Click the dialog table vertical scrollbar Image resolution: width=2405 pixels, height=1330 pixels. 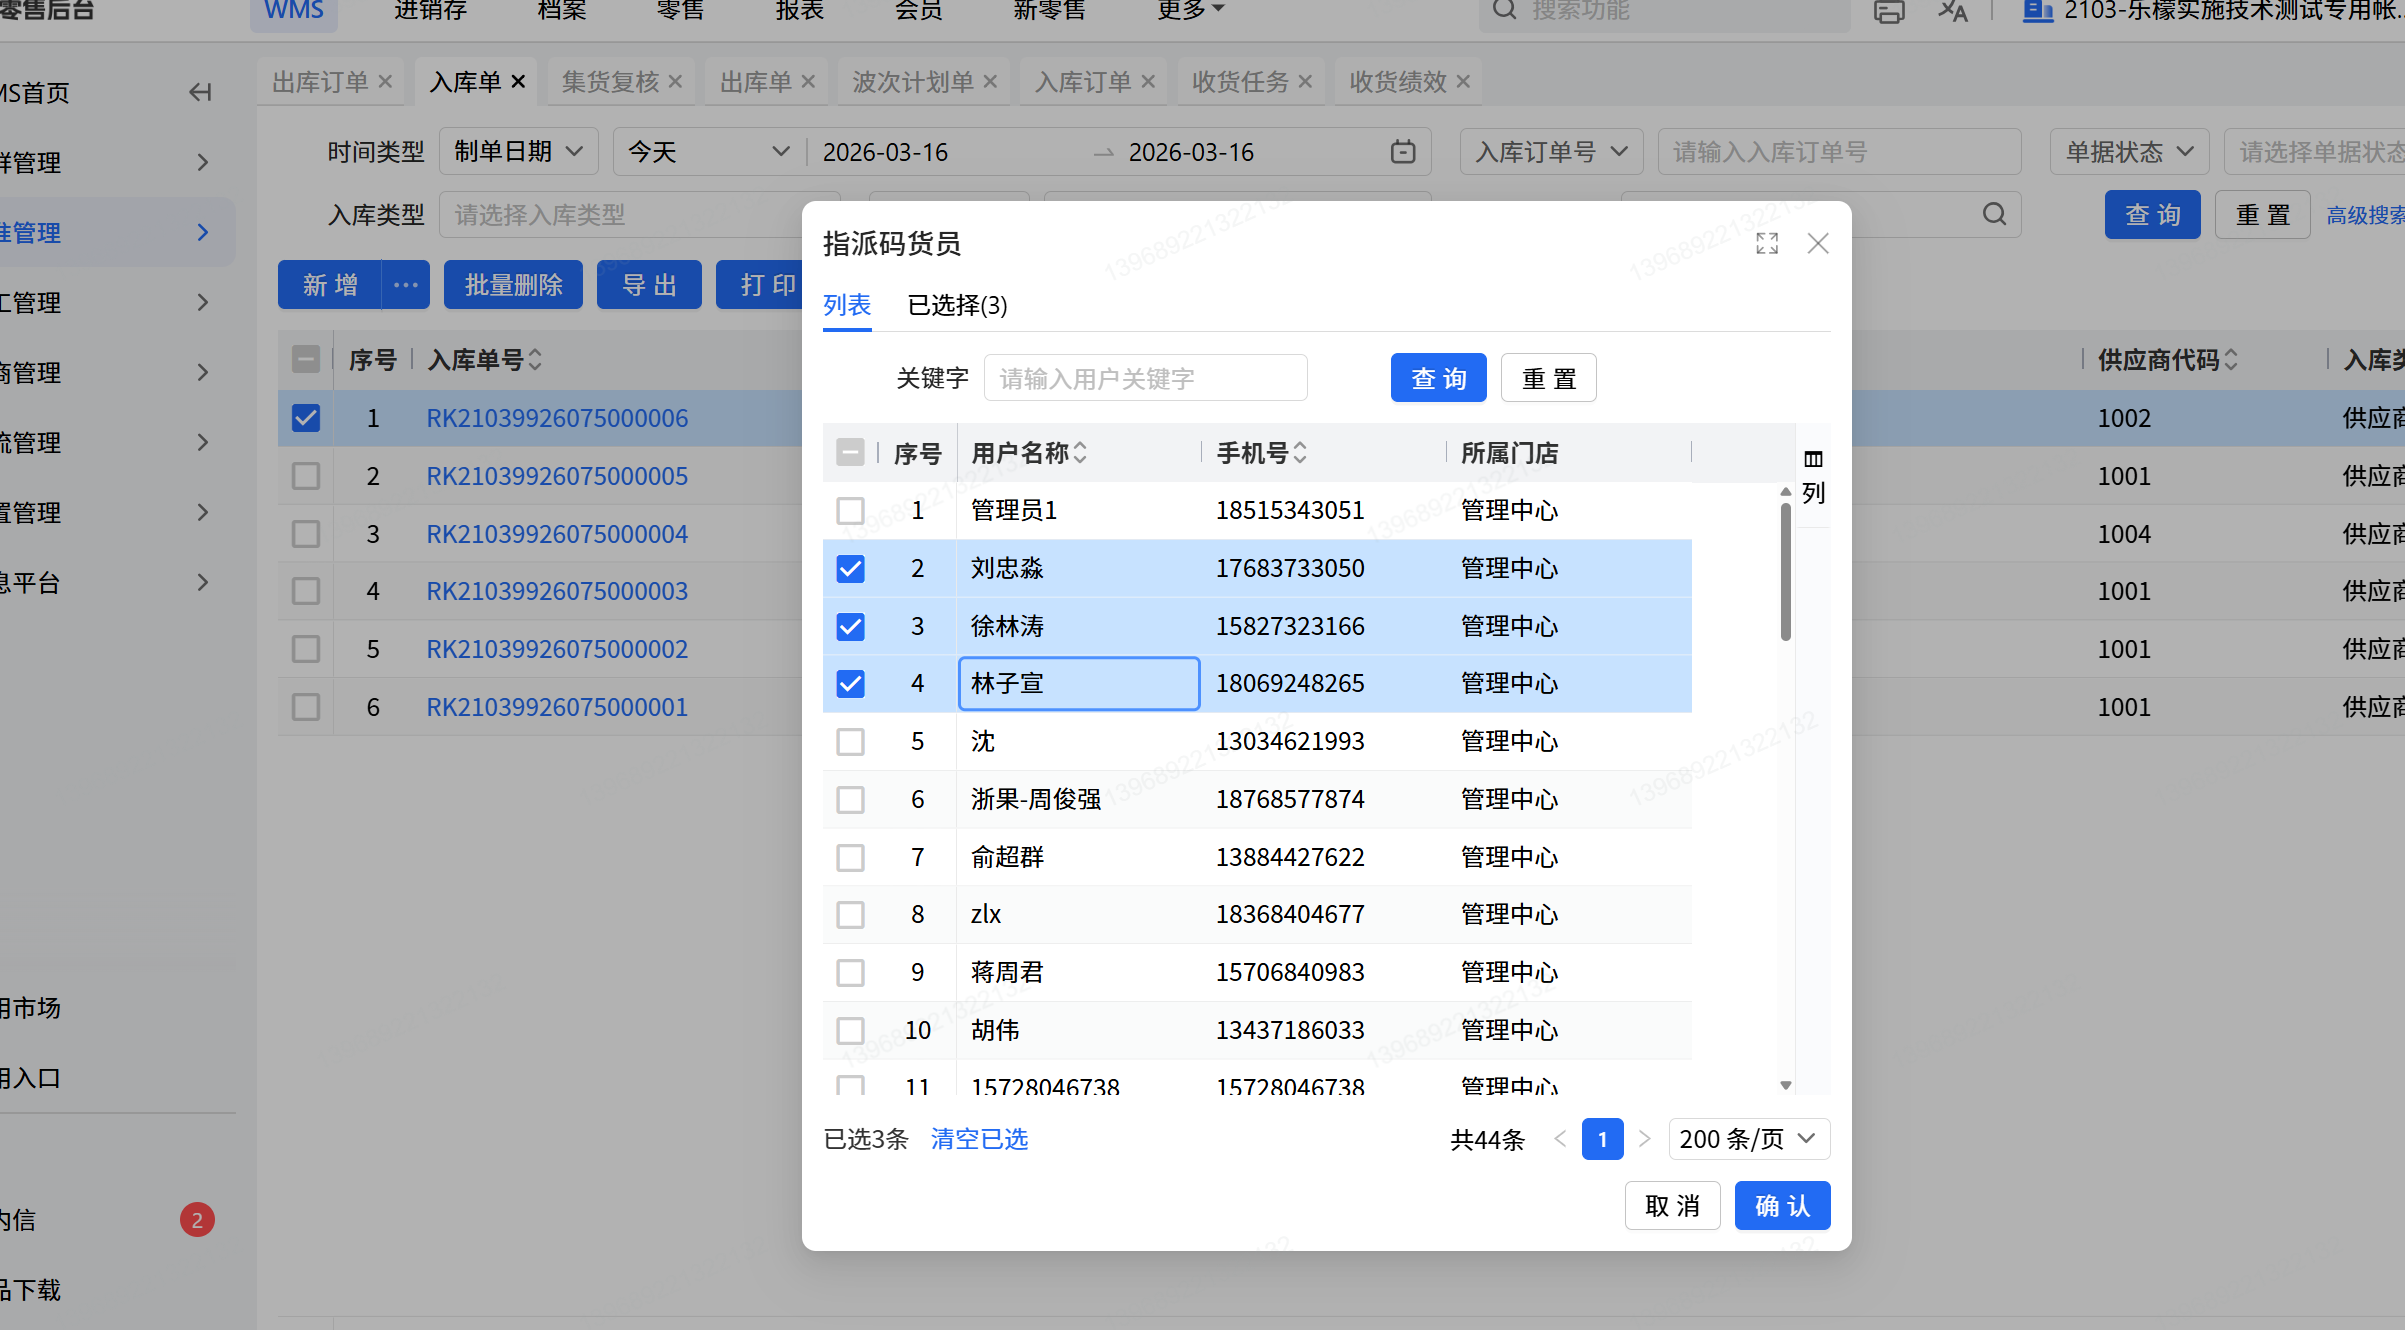[1785, 572]
